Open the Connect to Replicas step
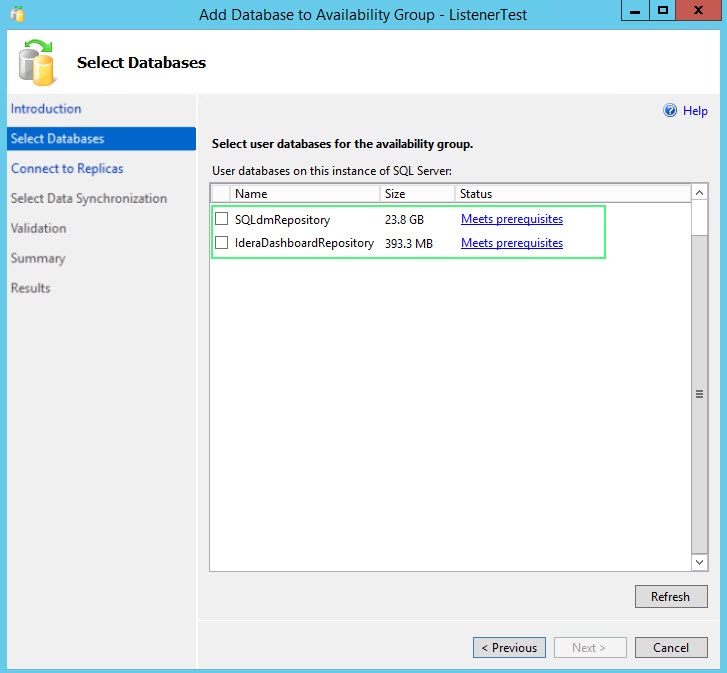This screenshot has height=673, width=727. pos(67,168)
